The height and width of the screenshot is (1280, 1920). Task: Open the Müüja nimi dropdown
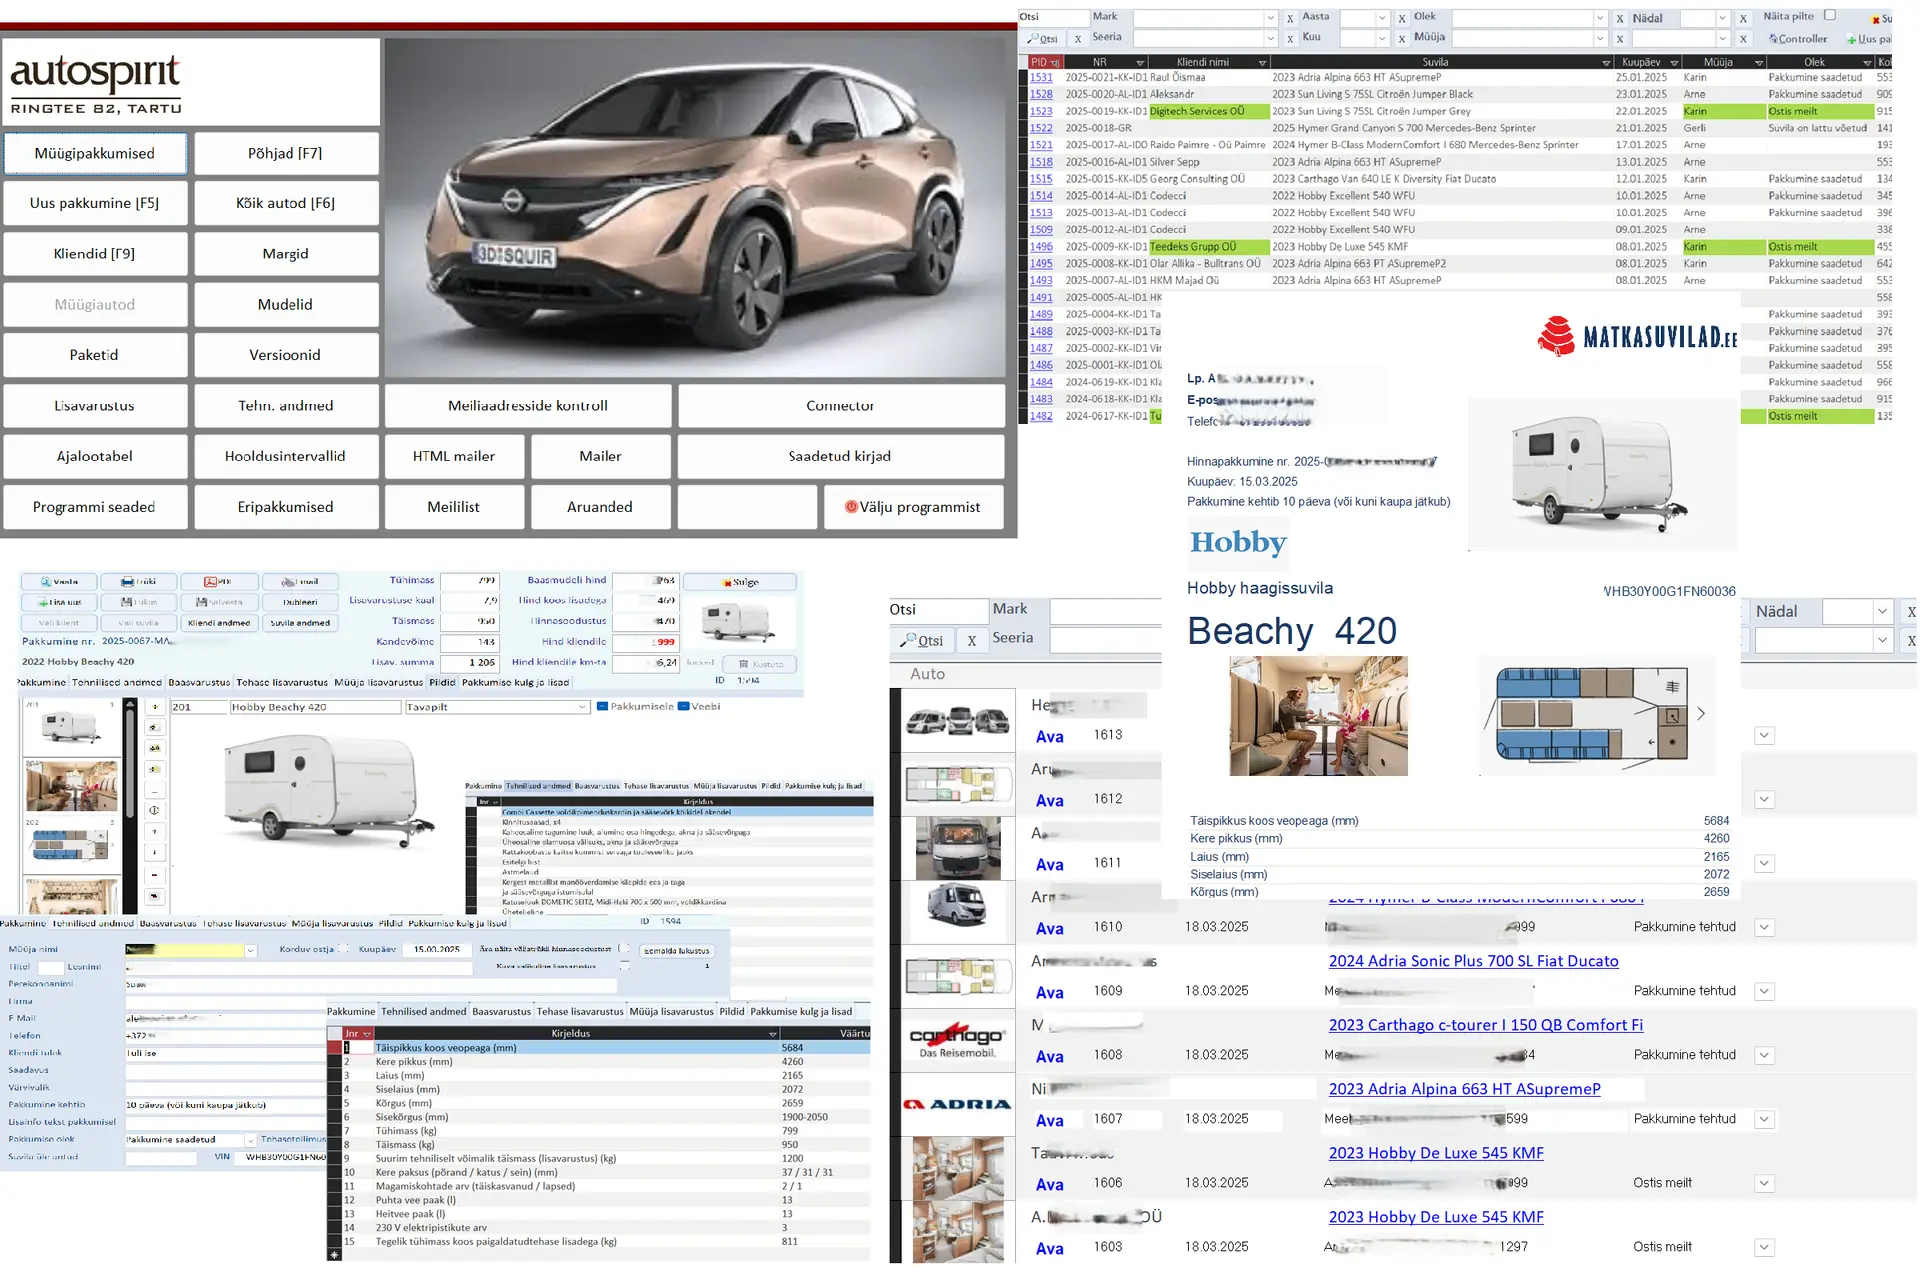click(x=250, y=950)
